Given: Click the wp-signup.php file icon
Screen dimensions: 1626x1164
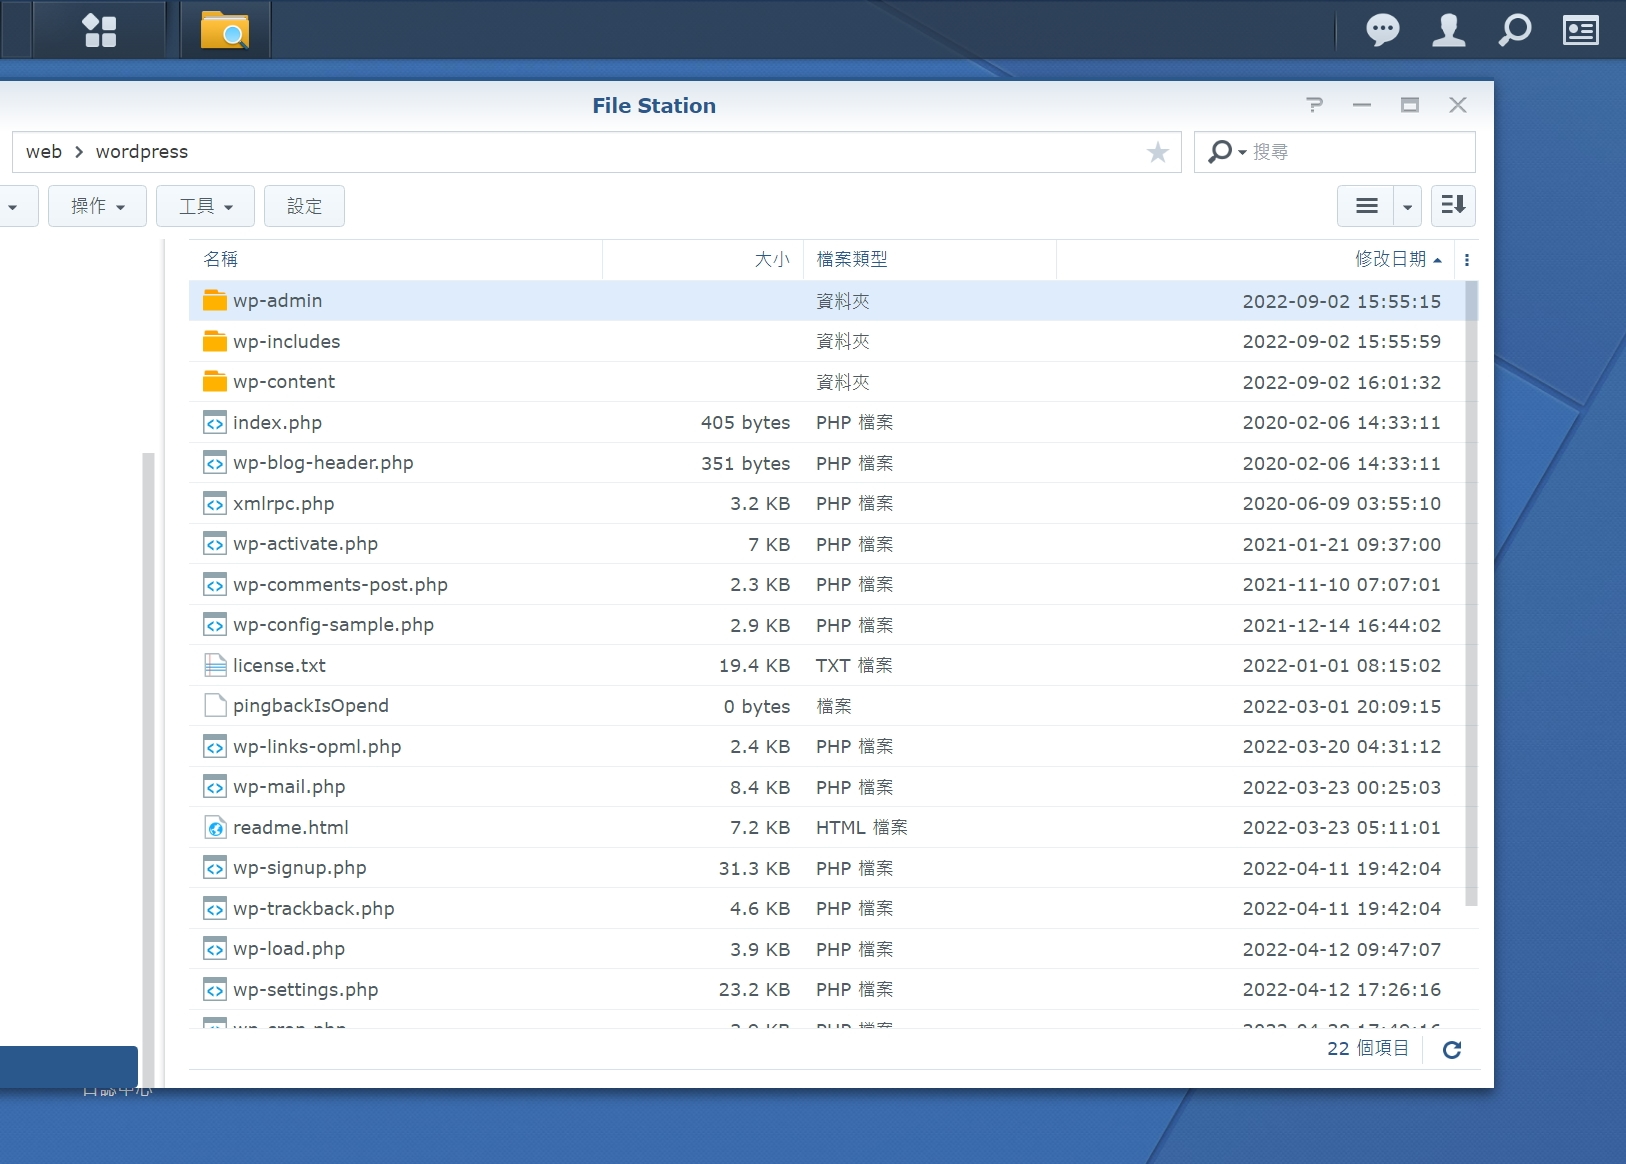Looking at the screenshot, I should [x=215, y=868].
